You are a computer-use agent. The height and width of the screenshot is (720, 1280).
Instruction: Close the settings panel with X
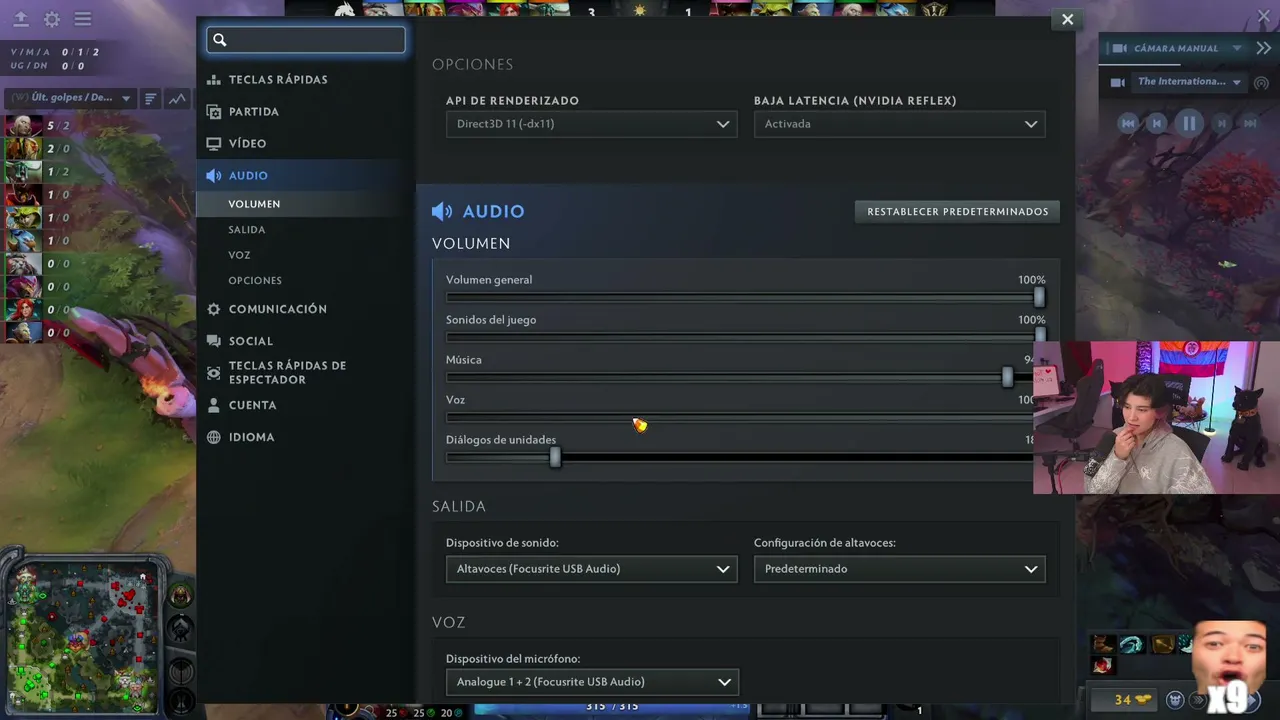click(x=1067, y=19)
